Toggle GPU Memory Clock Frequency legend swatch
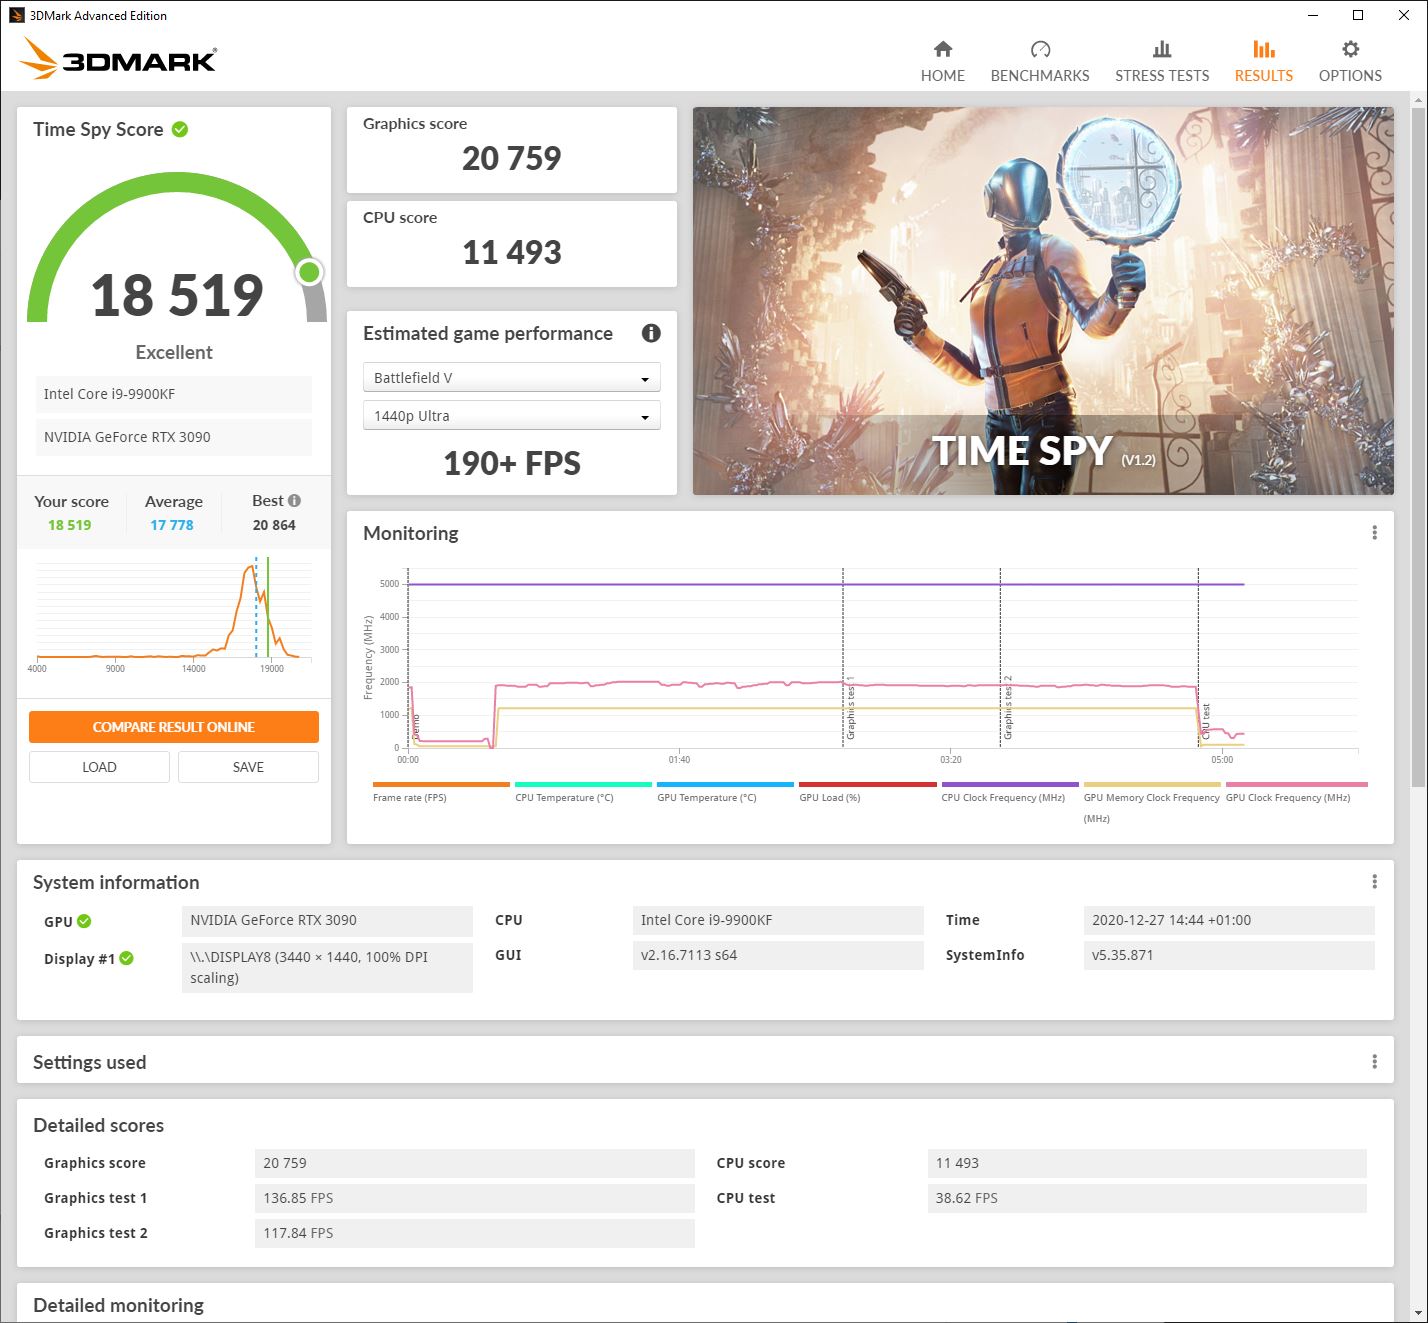1428x1323 pixels. [1152, 784]
